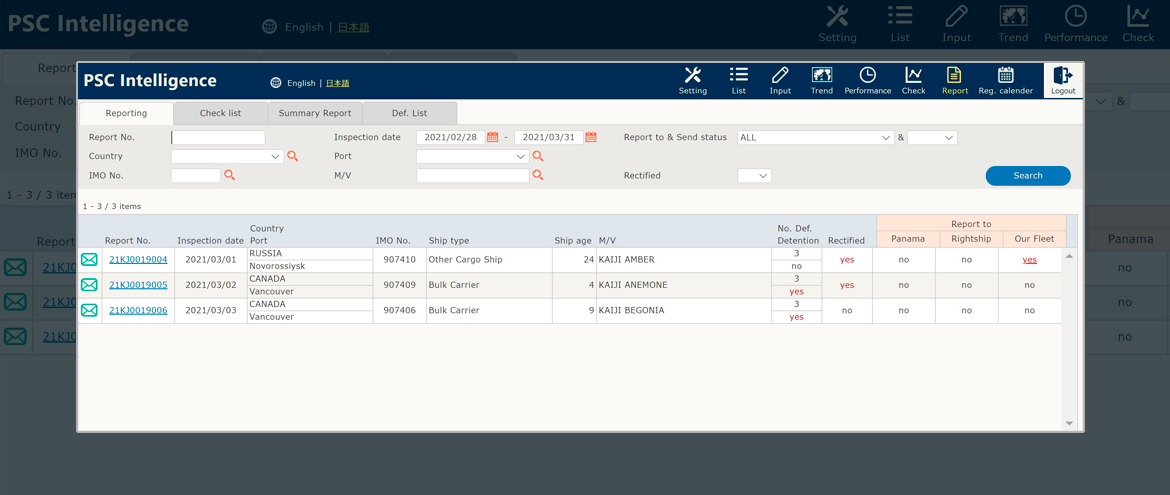Open the Setting wrench icon in the front window

[x=692, y=75]
